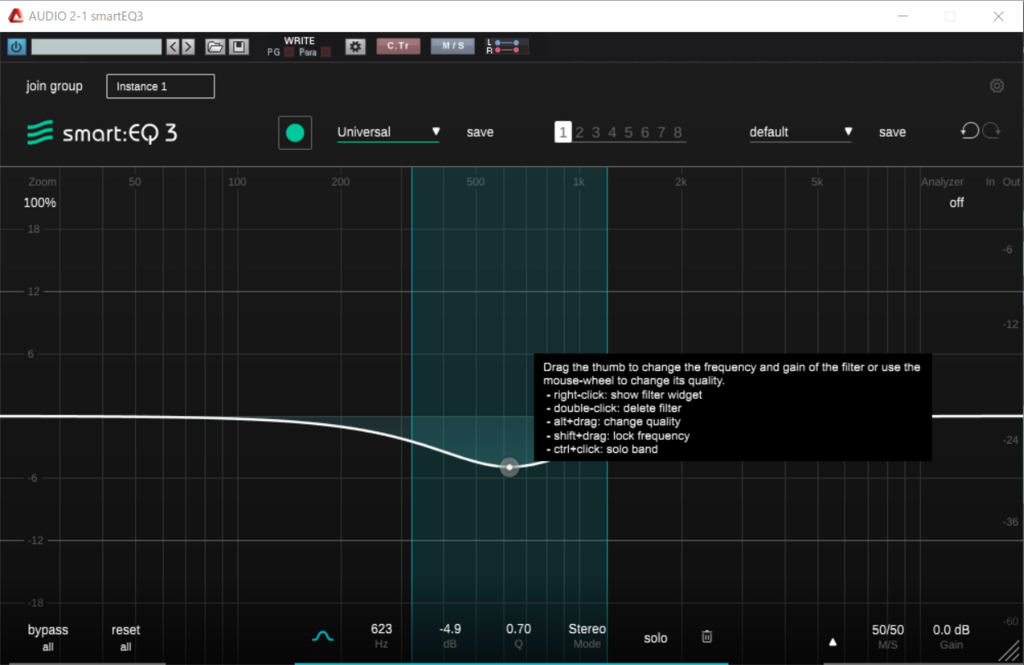This screenshot has height=665, width=1024.
Task: Click the 0.0 dB output Gain value
Action: (x=951, y=630)
